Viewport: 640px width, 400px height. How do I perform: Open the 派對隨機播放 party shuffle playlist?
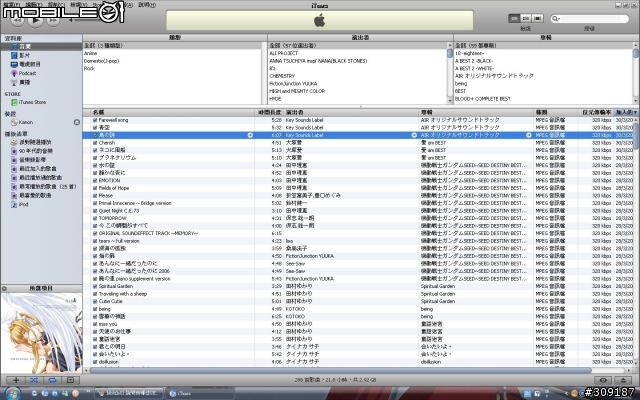(35, 142)
